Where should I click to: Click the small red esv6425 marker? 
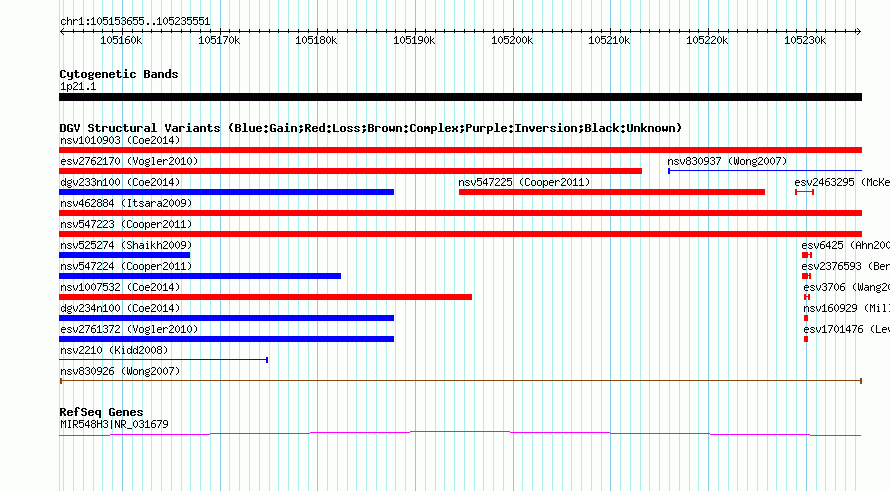click(x=807, y=255)
